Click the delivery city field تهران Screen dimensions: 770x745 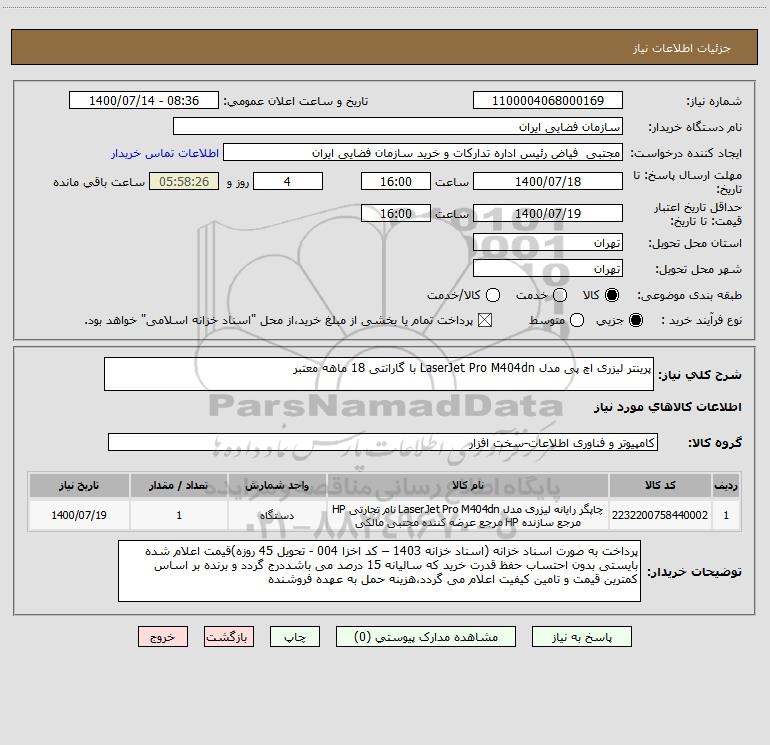[548, 269]
